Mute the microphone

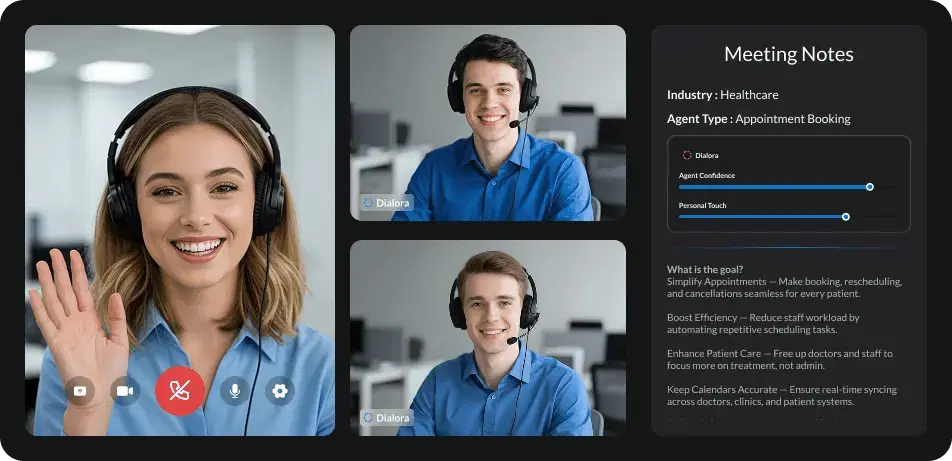[x=235, y=391]
